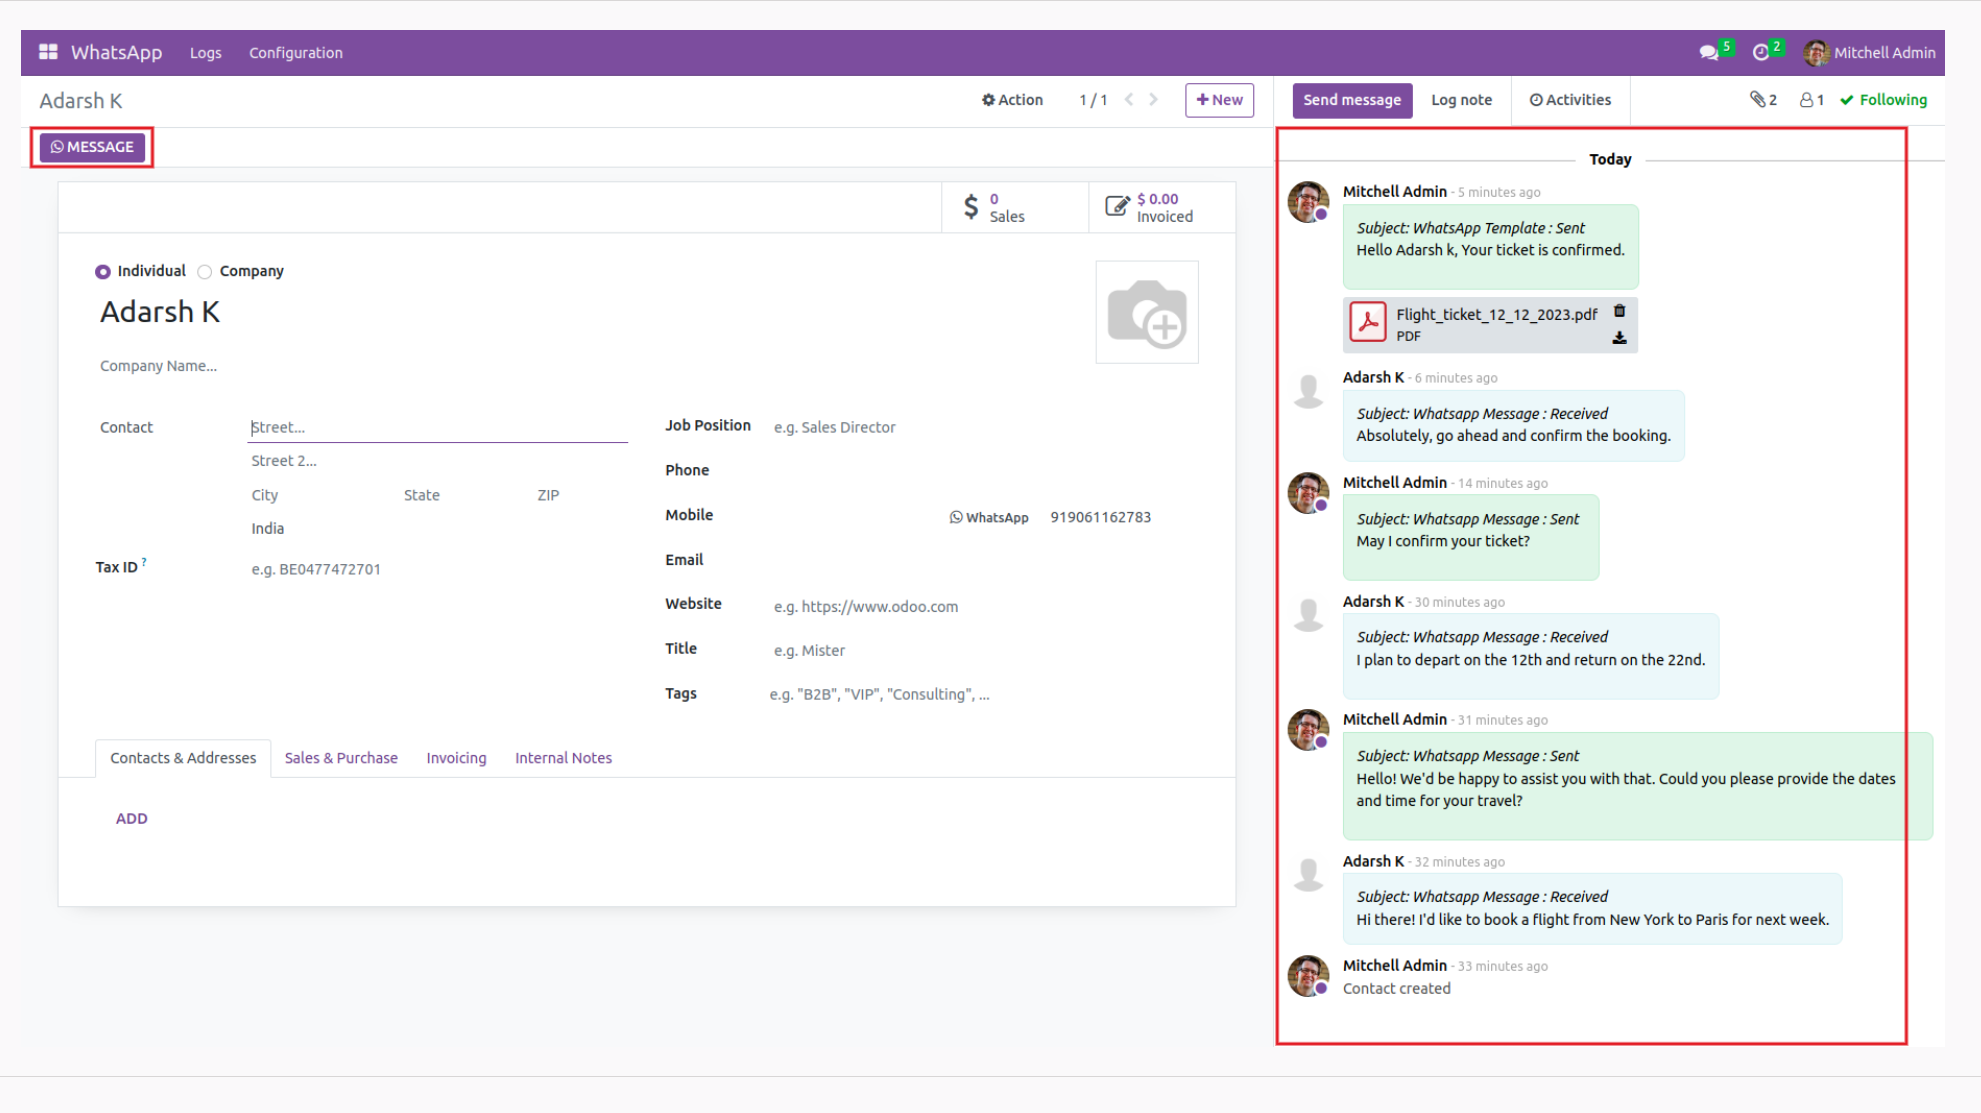
Task: Open the India country dropdown
Action: [x=438, y=528]
